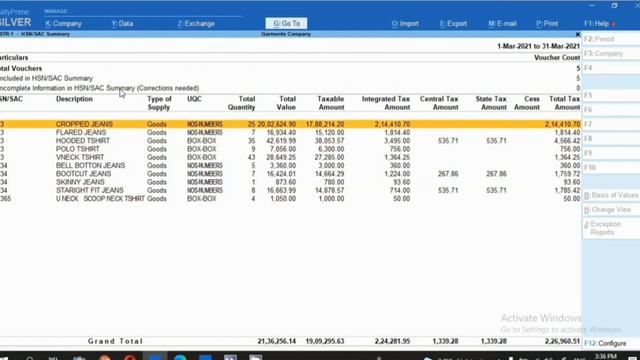Viewport: 640px width, 360px height.
Task: Click the Garments Company title
Action: [286, 34]
